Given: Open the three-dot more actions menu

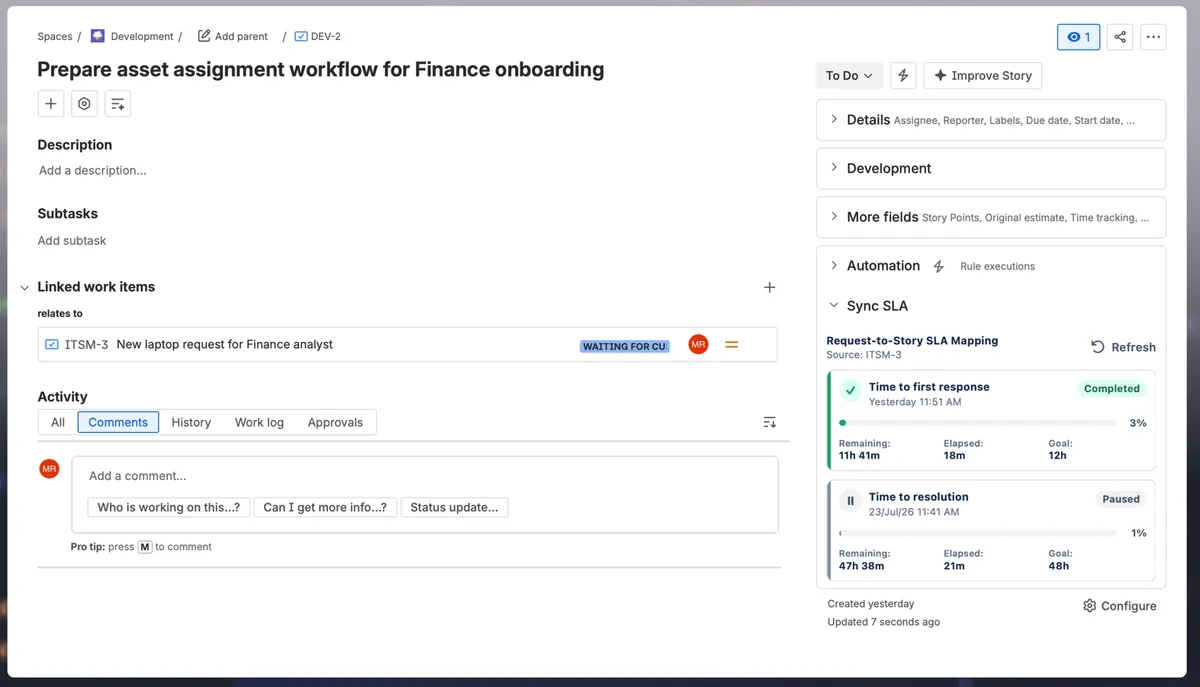Looking at the screenshot, I should click(1153, 37).
